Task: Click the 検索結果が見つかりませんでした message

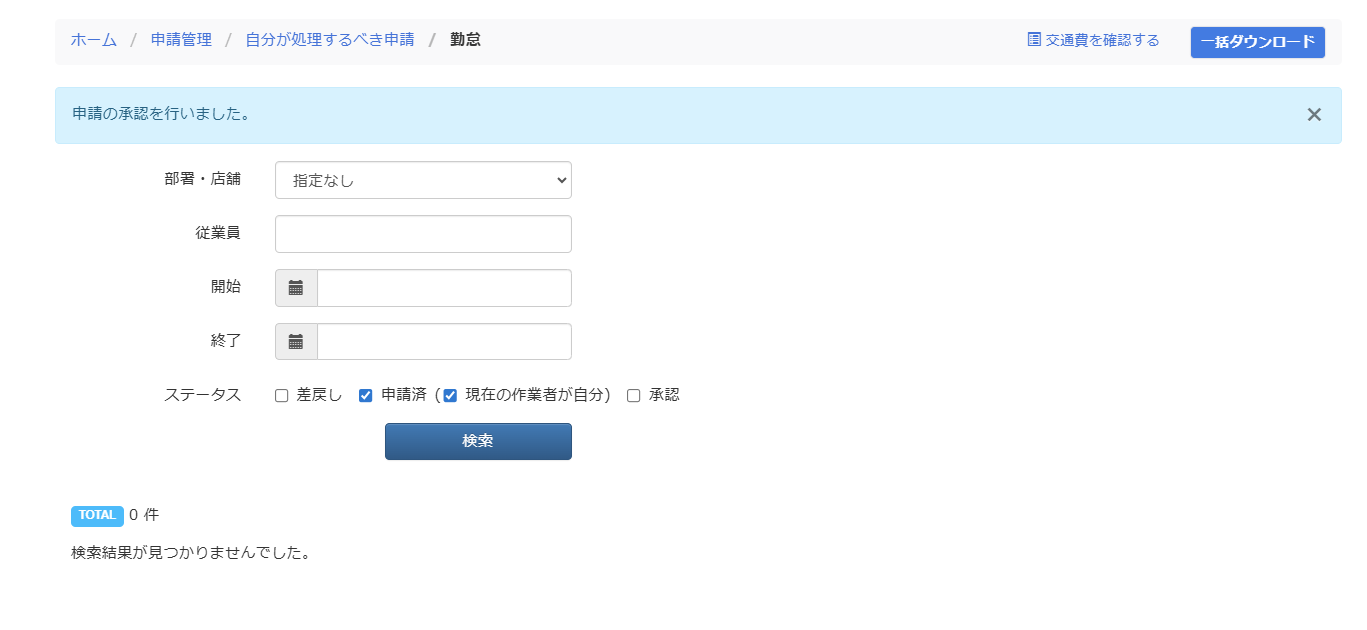Action: tap(191, 553)
